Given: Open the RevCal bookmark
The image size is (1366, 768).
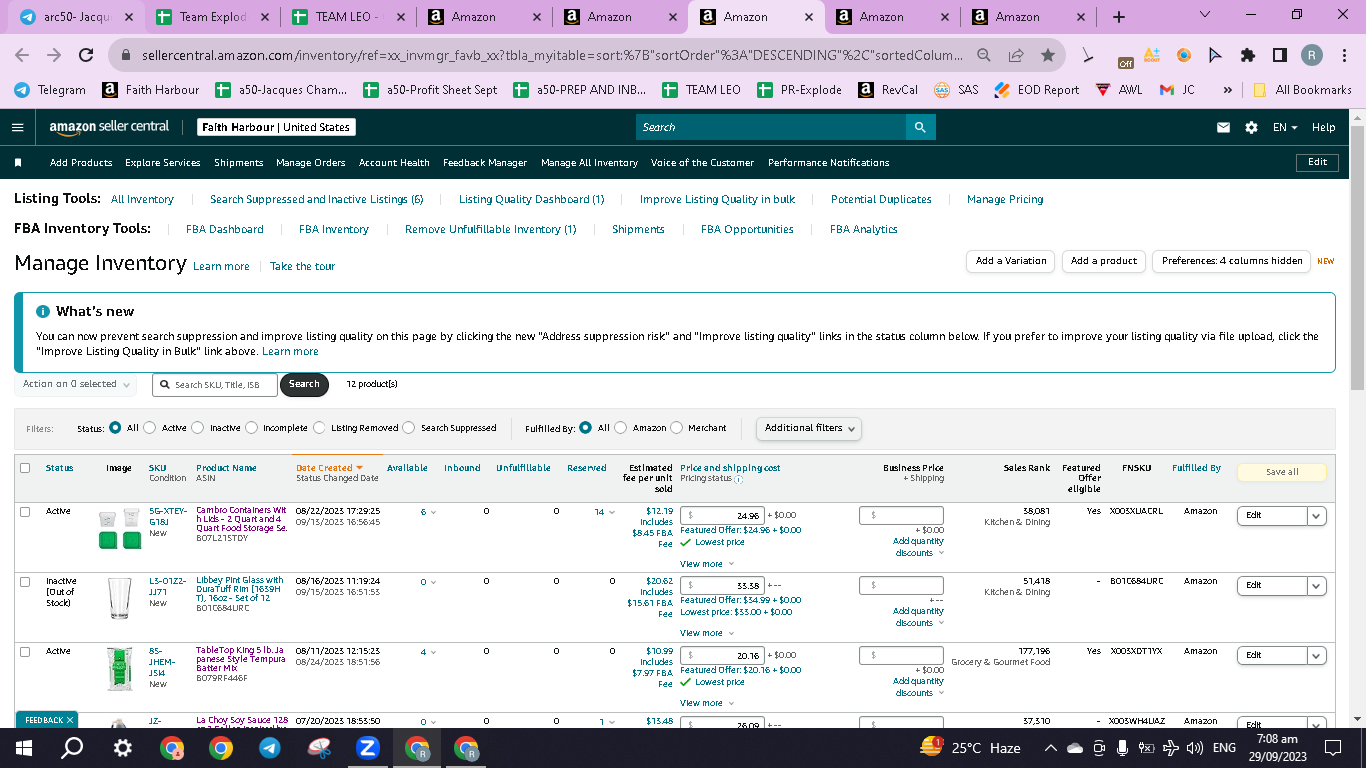Looking at the screenshot, I should click(x=888, y=89).
